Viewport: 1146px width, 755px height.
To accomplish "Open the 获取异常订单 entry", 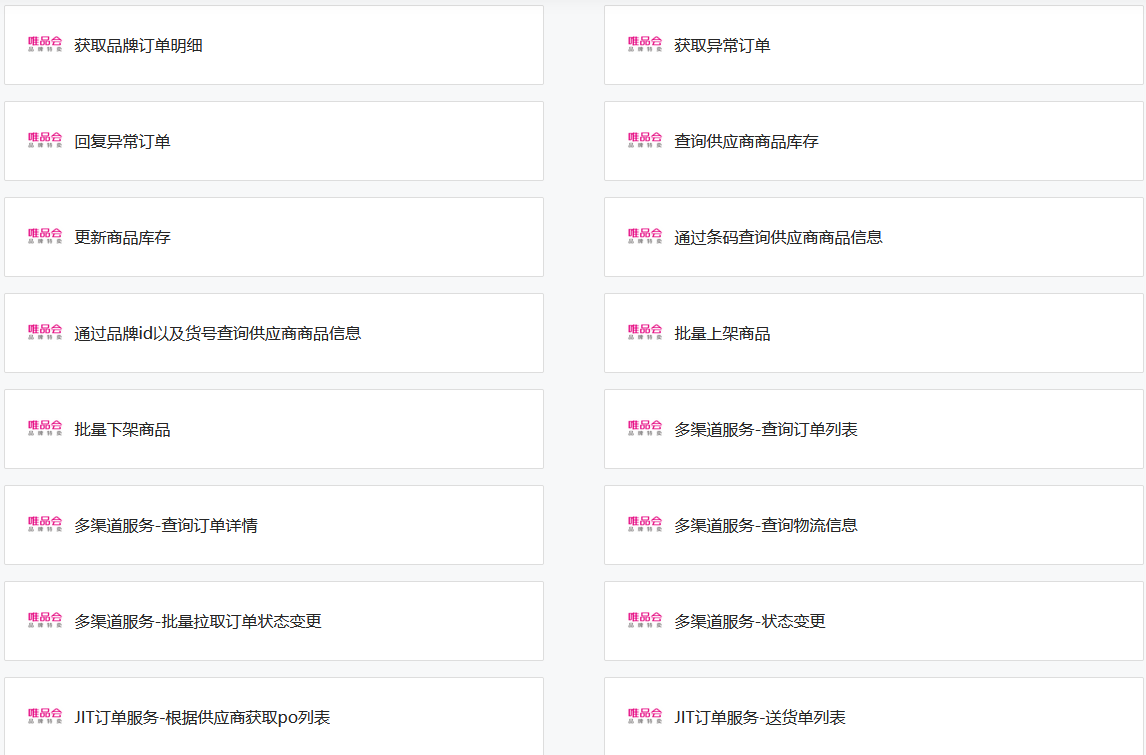I will point(873,45).
